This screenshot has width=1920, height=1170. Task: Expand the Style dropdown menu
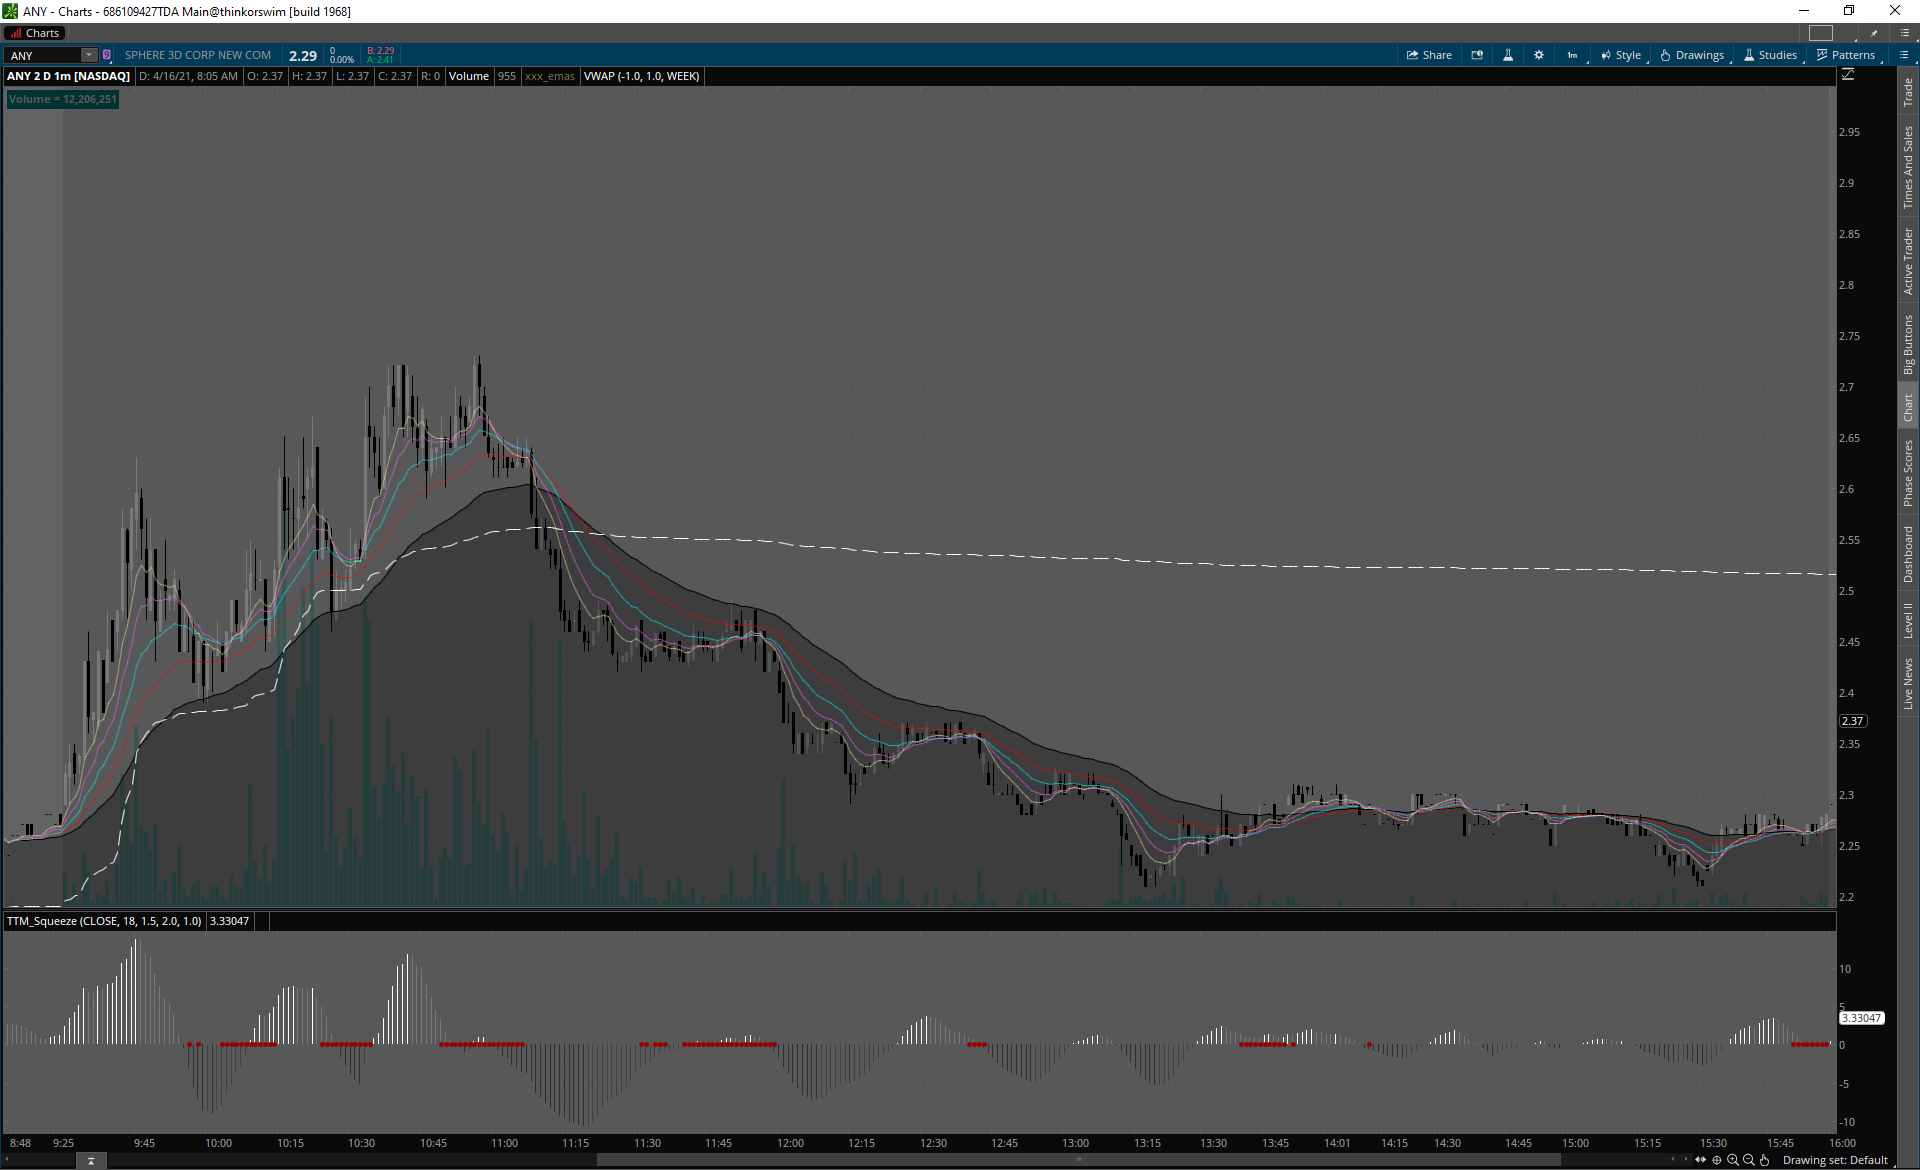pos(1621,55)
